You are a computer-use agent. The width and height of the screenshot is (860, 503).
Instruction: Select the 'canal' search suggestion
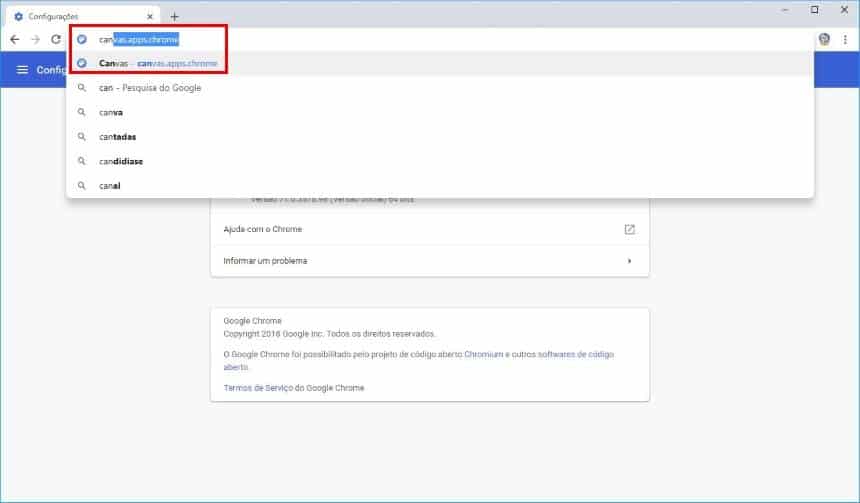440,185
